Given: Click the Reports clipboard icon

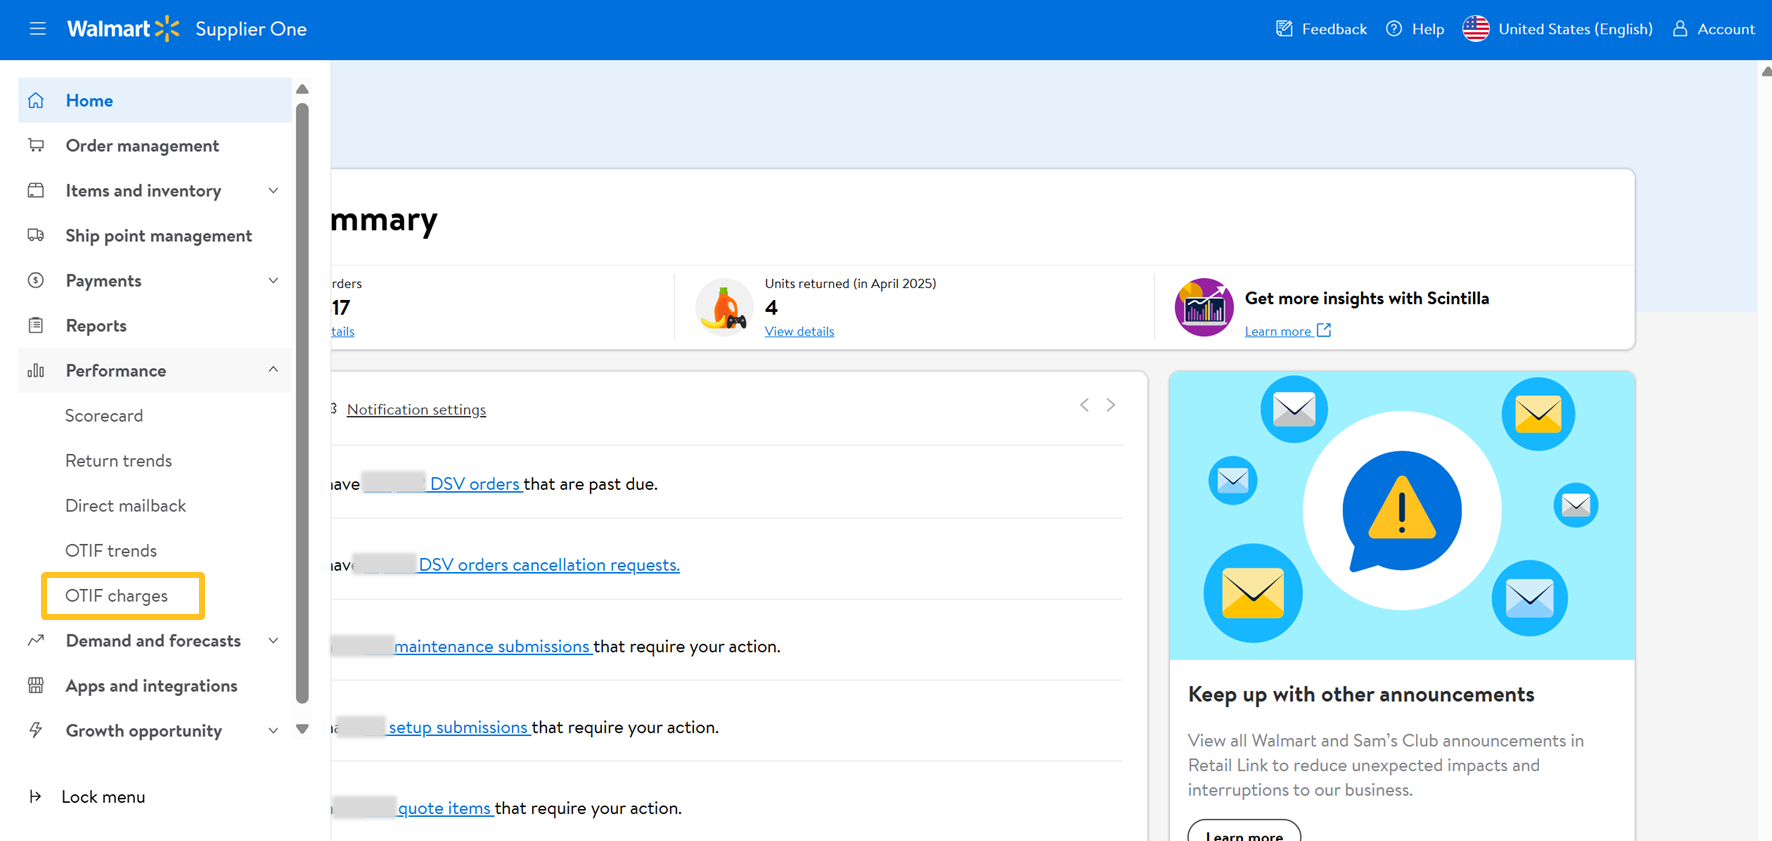Looking at the screenshot, I should [36, 325].
